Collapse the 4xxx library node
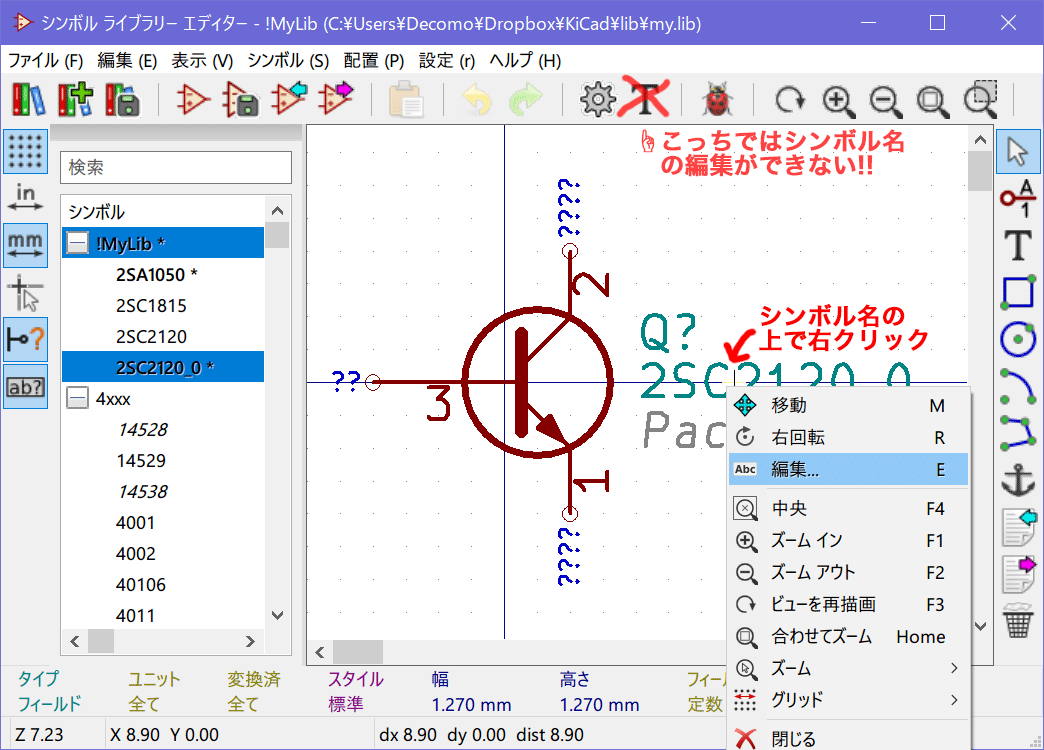The image size is (1044, 750). click(x=77, y=398)
